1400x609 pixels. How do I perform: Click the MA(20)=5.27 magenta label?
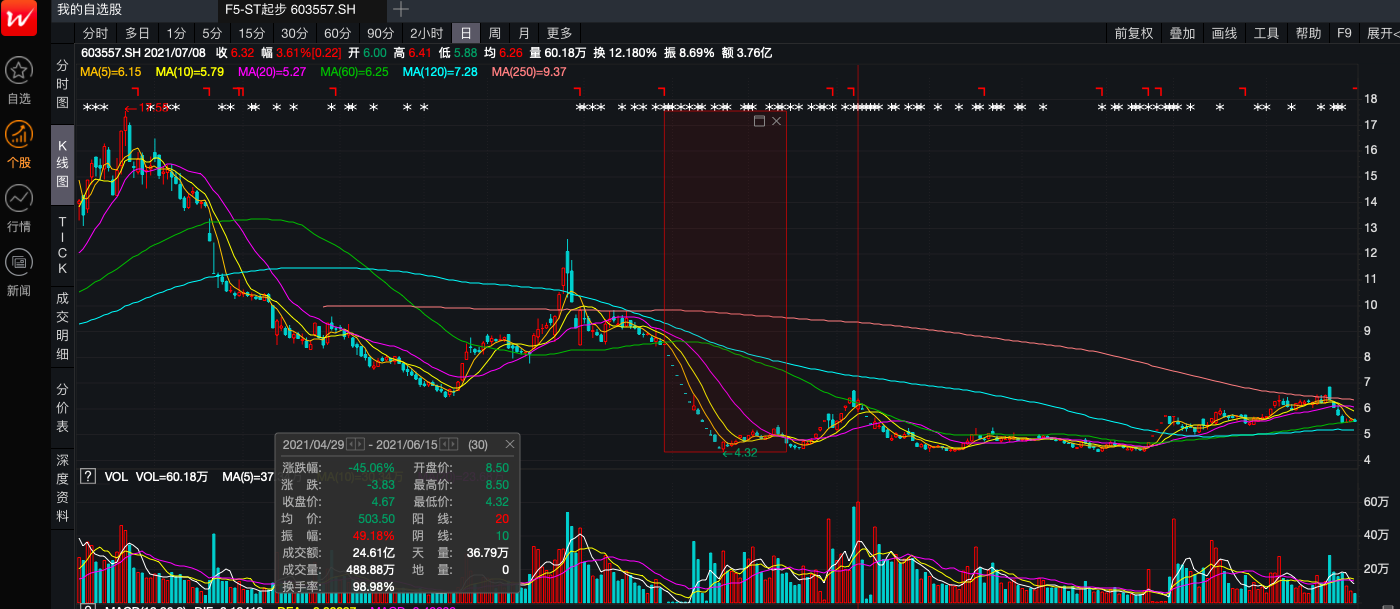click(x=272, y=72)
